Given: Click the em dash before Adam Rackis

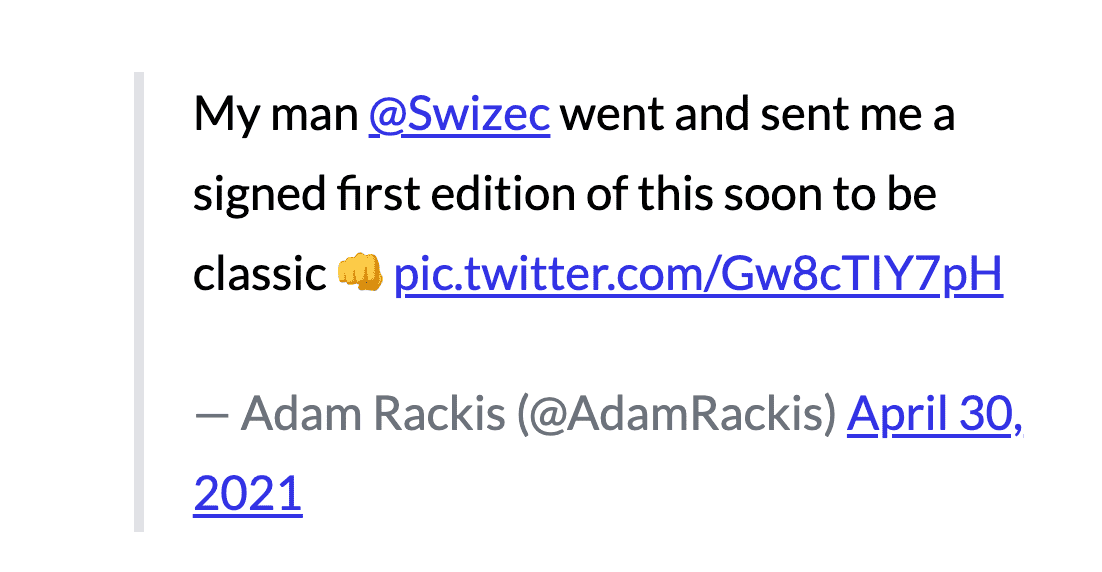Looking at the screenshot, I should [212, 413].
